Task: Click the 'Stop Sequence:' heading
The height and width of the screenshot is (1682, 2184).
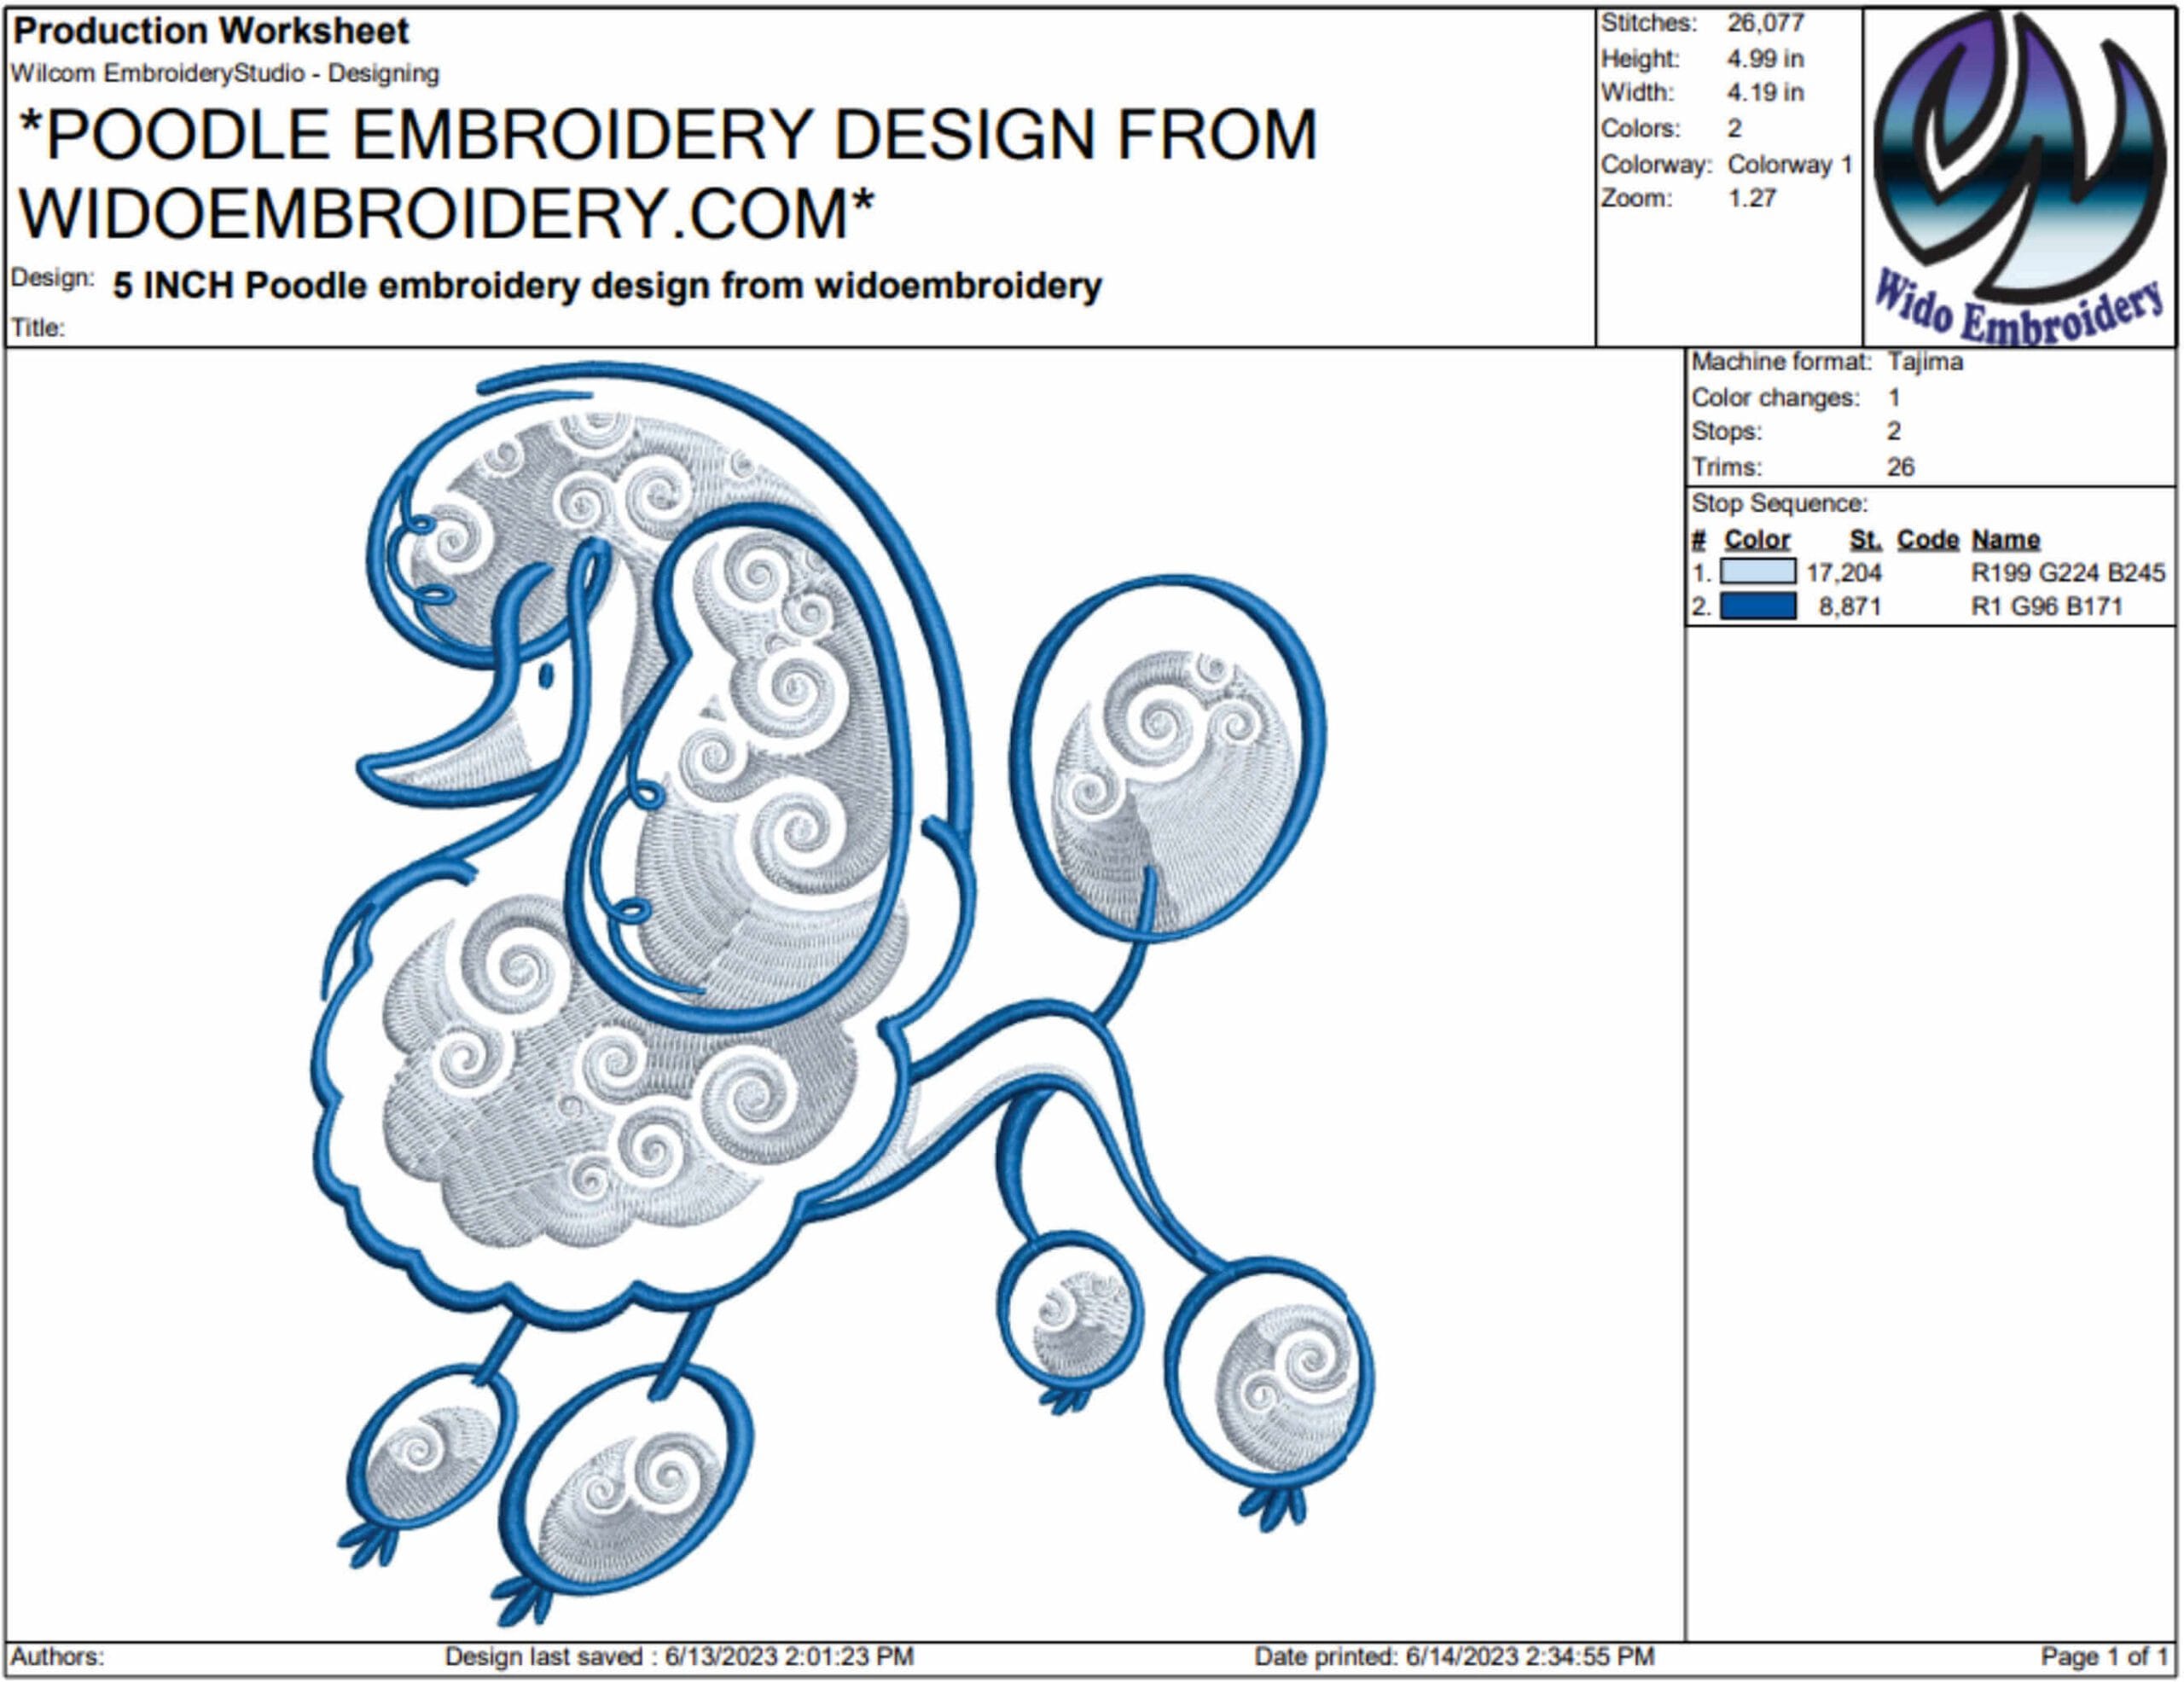Action: tap(1779, 504)
